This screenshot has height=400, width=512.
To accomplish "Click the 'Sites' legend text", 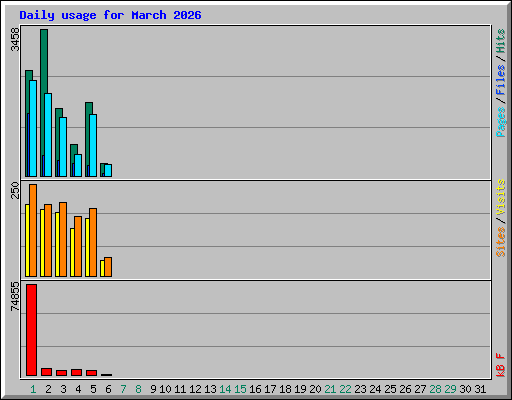I will point(501,242).
